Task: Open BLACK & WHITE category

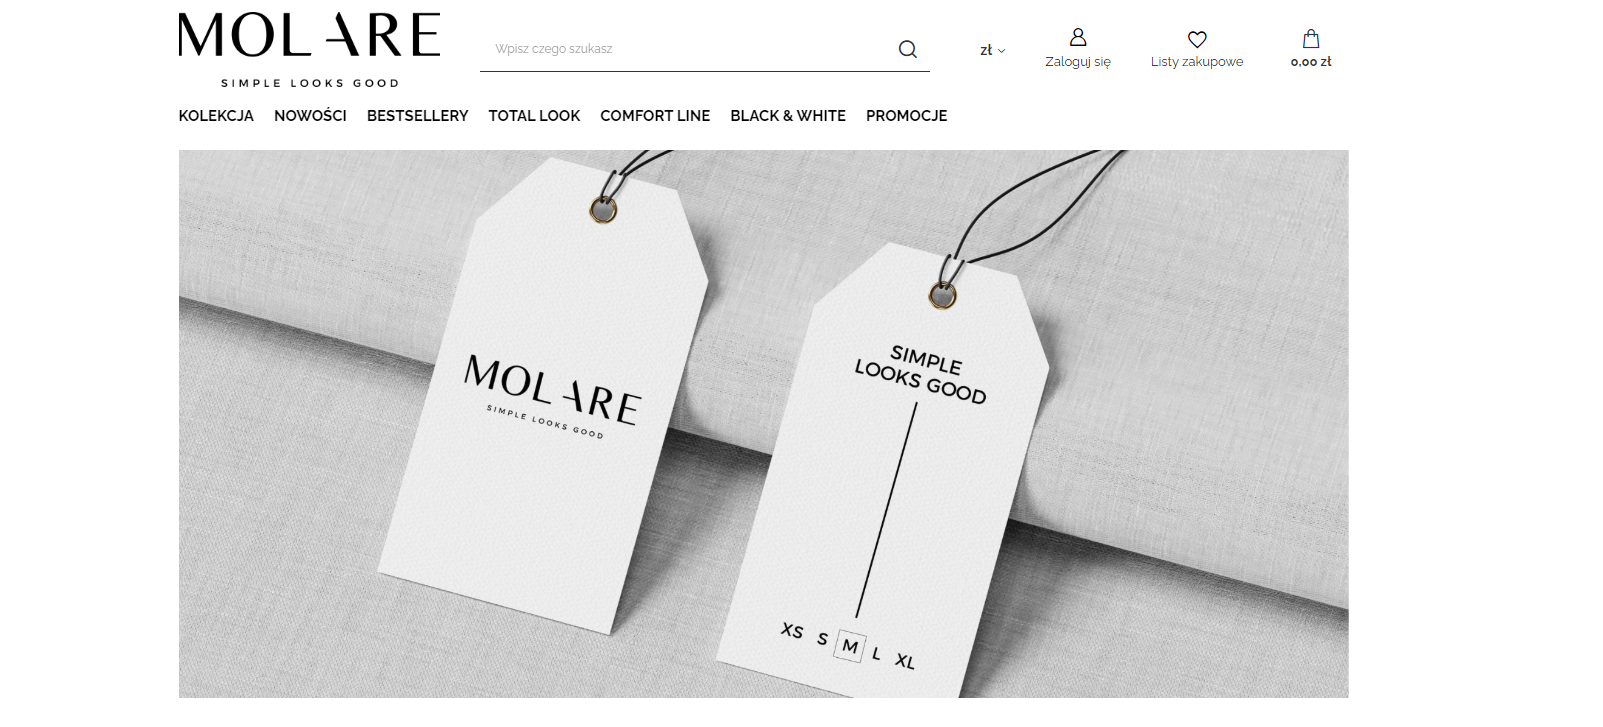Action: tap(788, 116)
